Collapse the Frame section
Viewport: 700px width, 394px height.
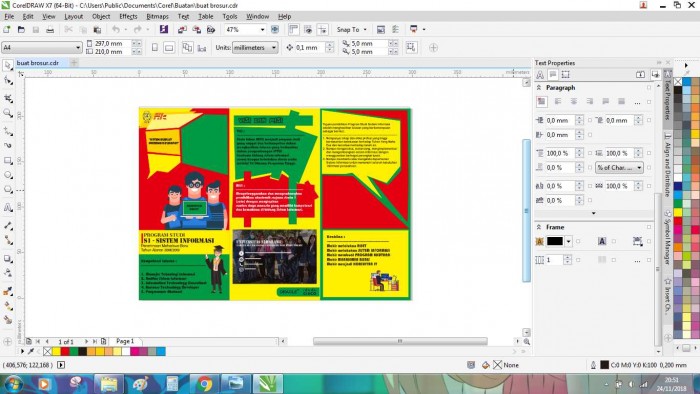tap(539, 227)
